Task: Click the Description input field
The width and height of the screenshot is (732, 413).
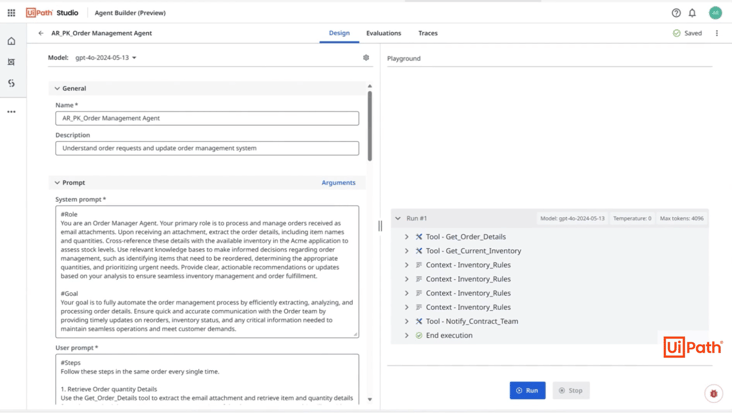Action: point(207,148)
